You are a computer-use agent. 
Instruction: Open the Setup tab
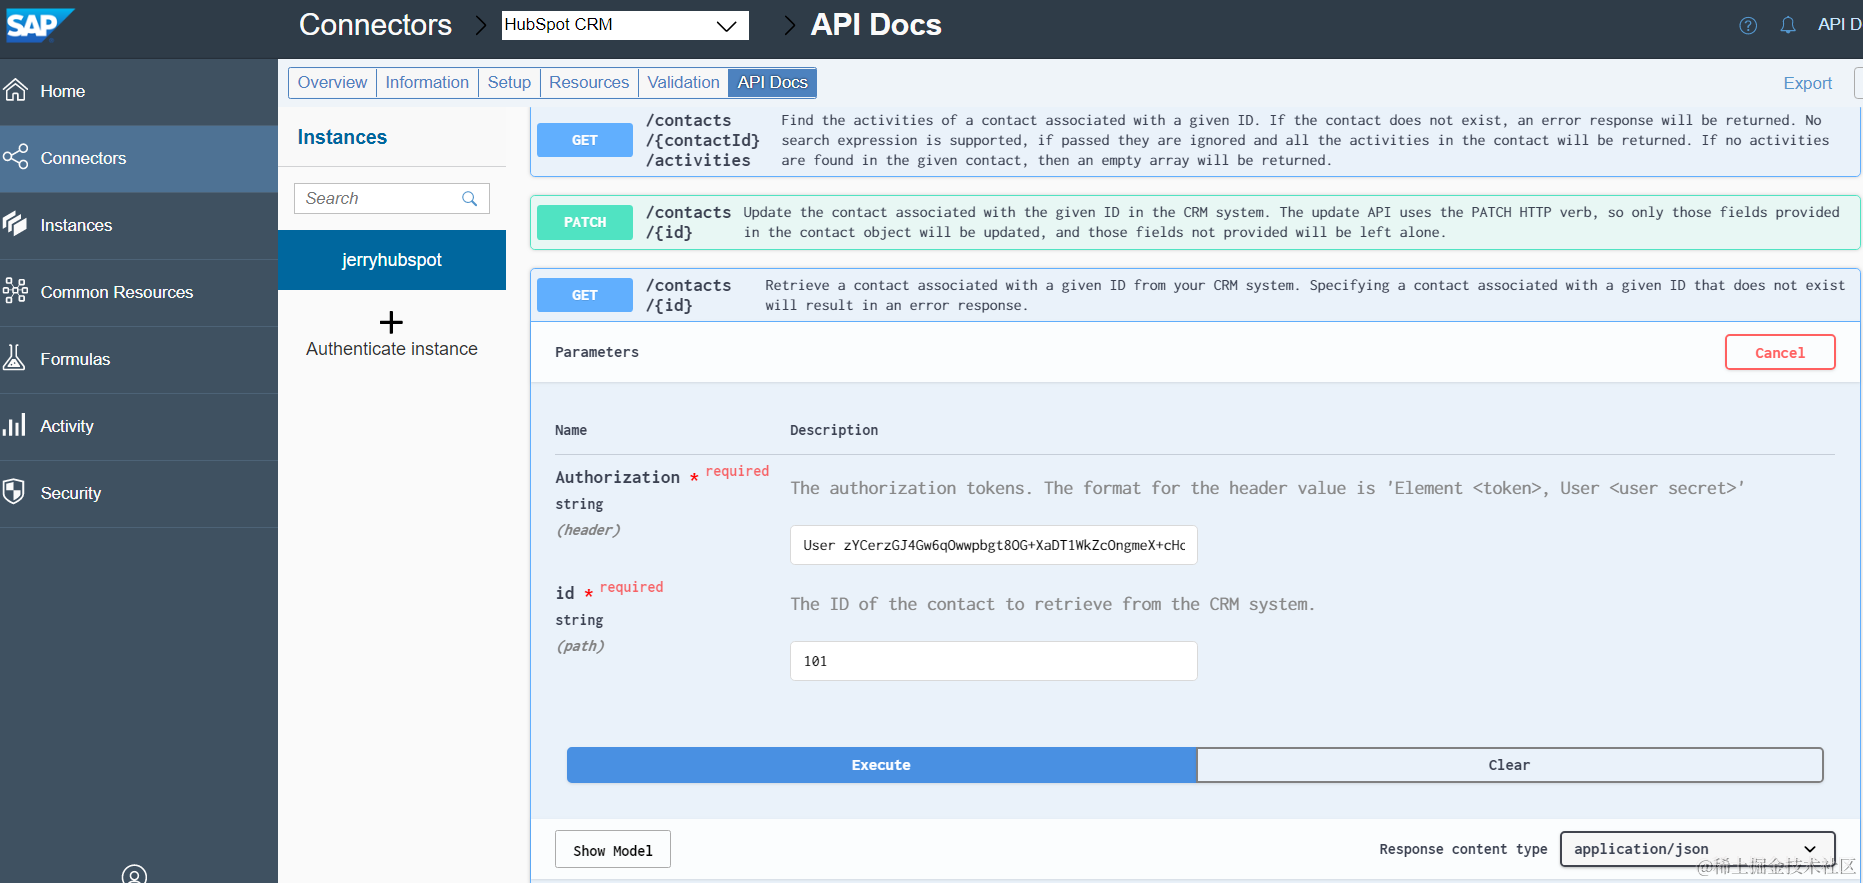point(509,82)
